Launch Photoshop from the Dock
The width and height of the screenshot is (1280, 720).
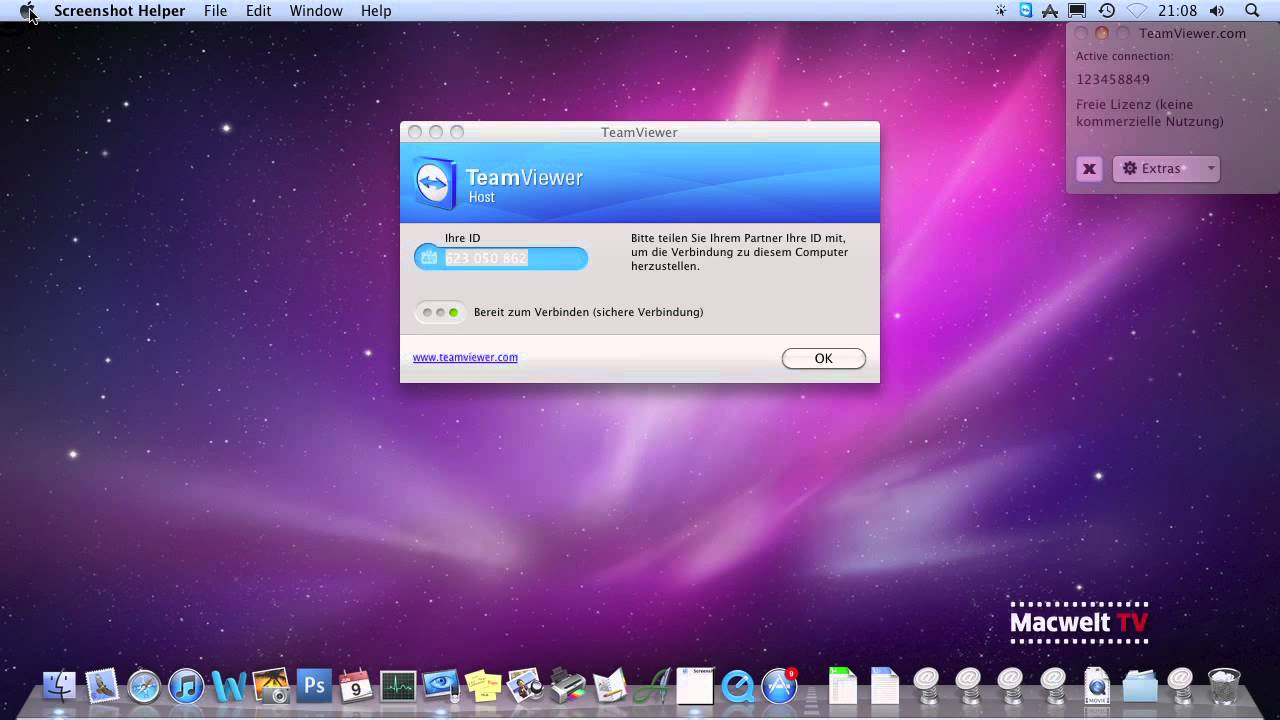click(x=314, y=686)
